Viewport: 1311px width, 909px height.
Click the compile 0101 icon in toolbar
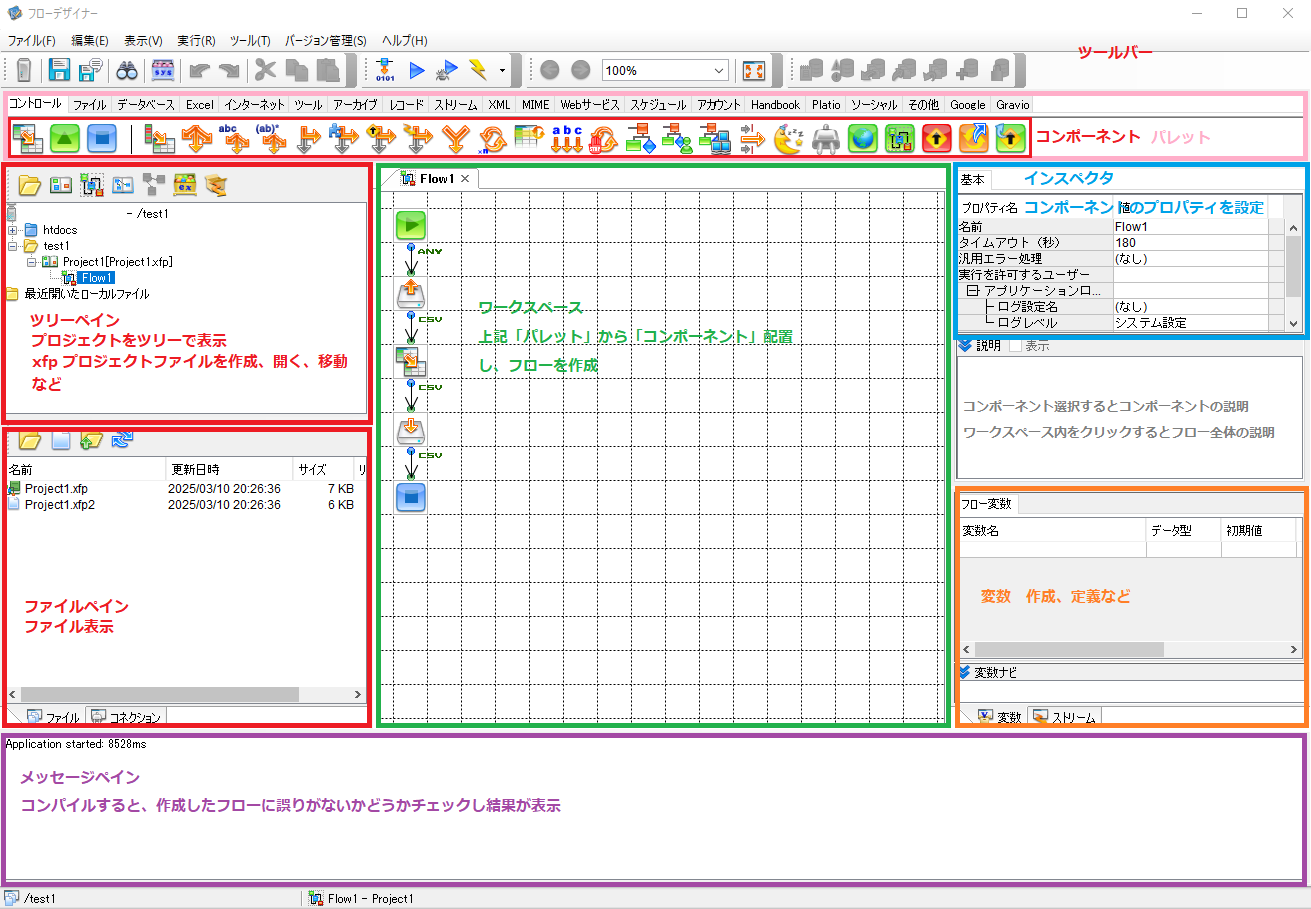click(384, 70)
